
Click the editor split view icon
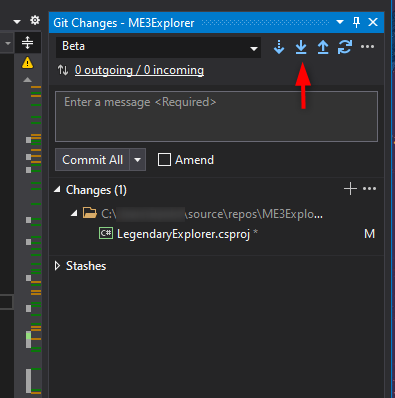[x=27, y=43]
